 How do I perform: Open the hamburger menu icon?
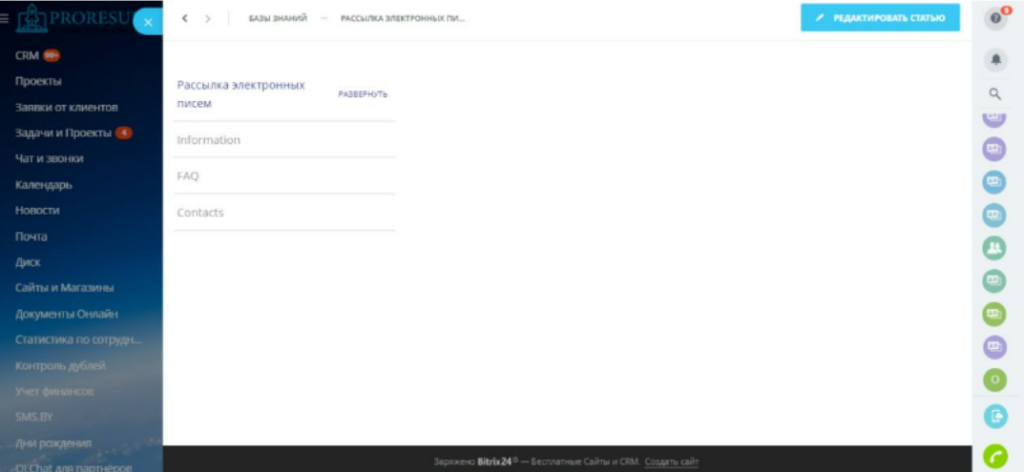[5, 18]
